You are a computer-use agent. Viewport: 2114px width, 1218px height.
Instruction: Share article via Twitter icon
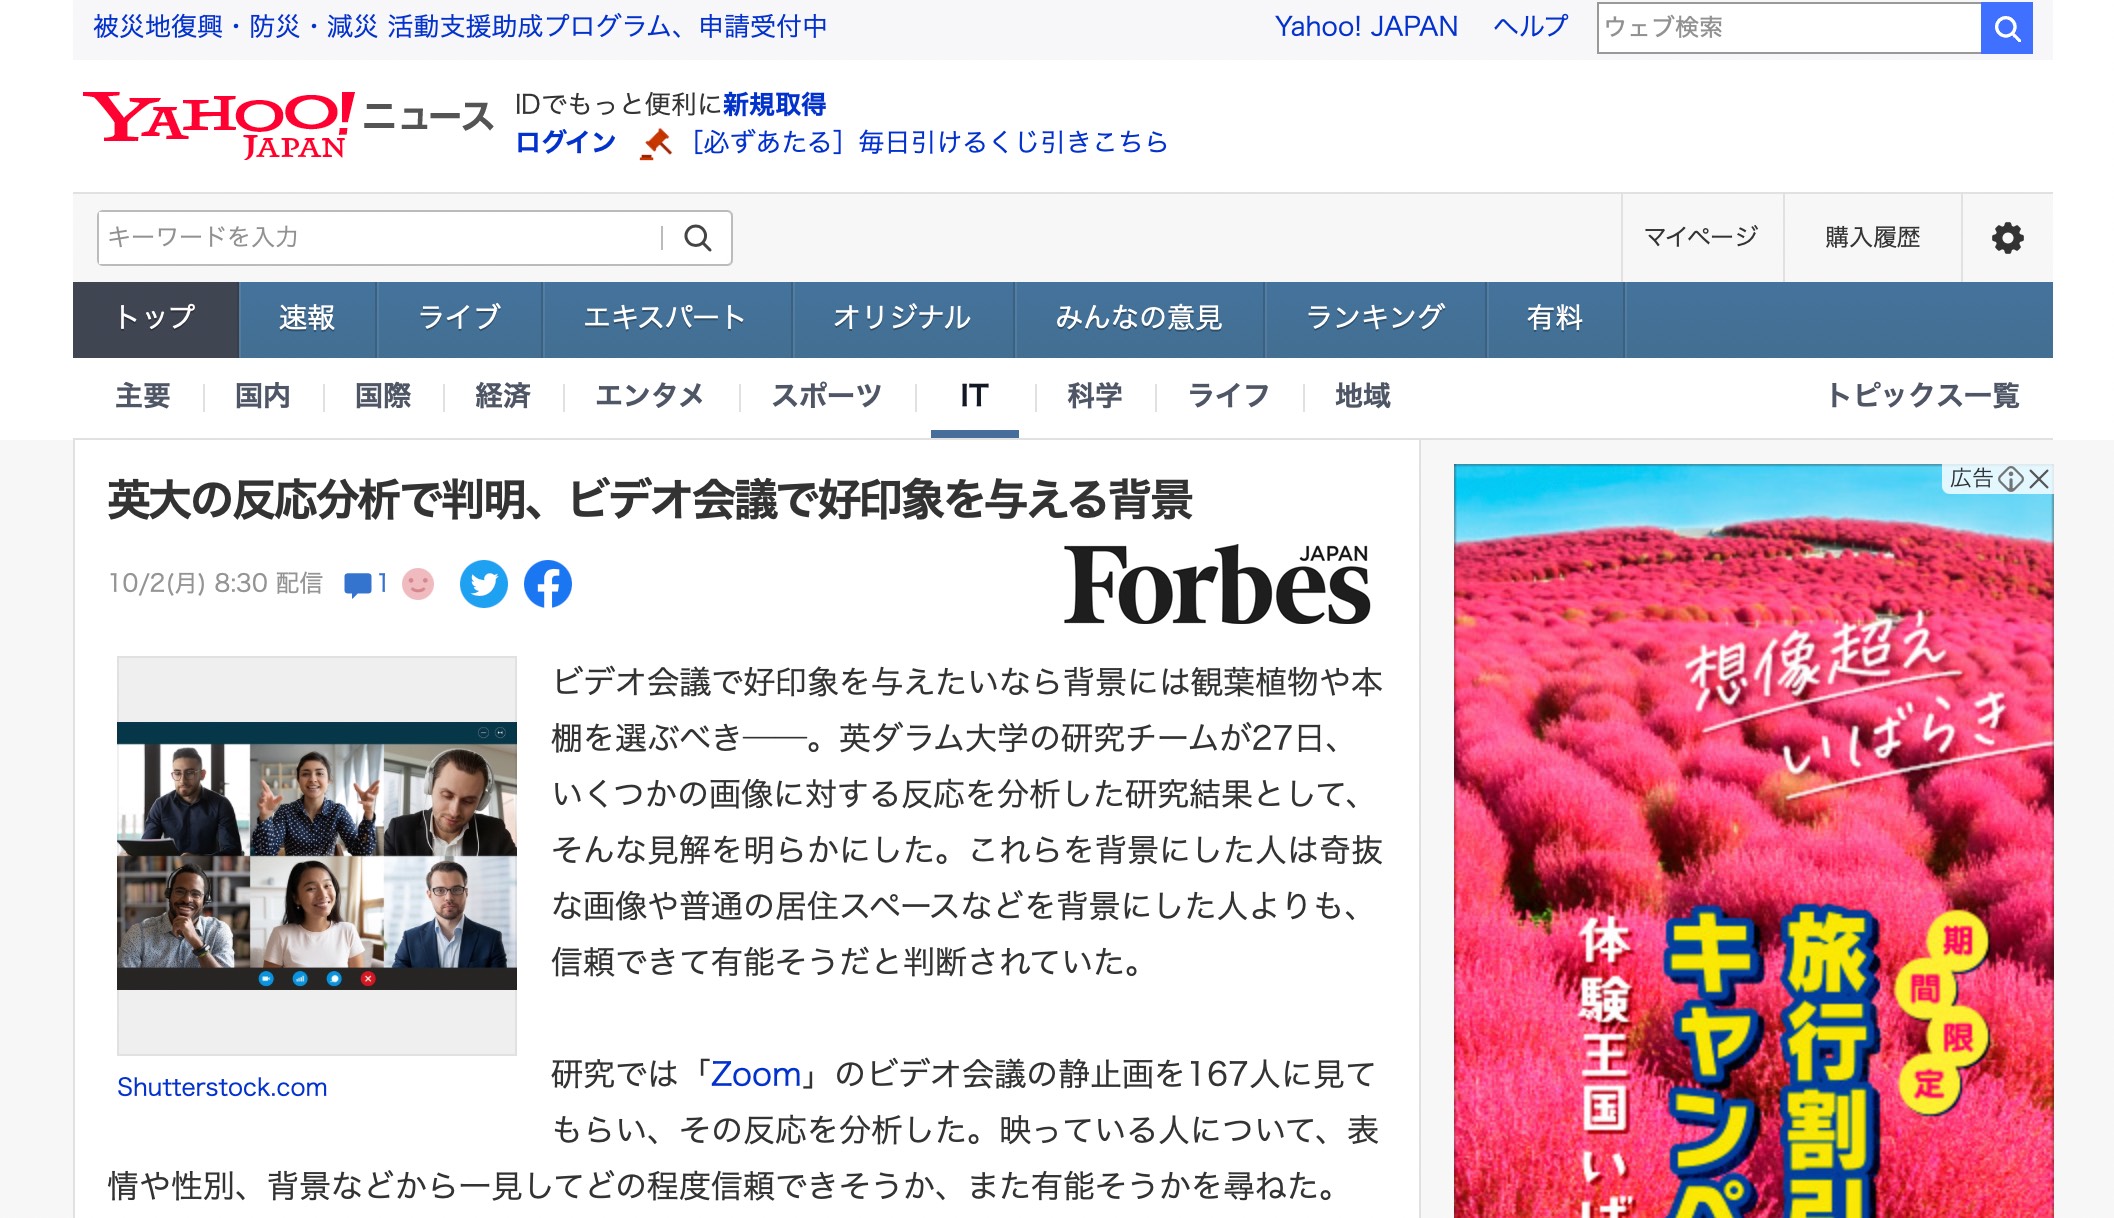click(x=484, y=584)
